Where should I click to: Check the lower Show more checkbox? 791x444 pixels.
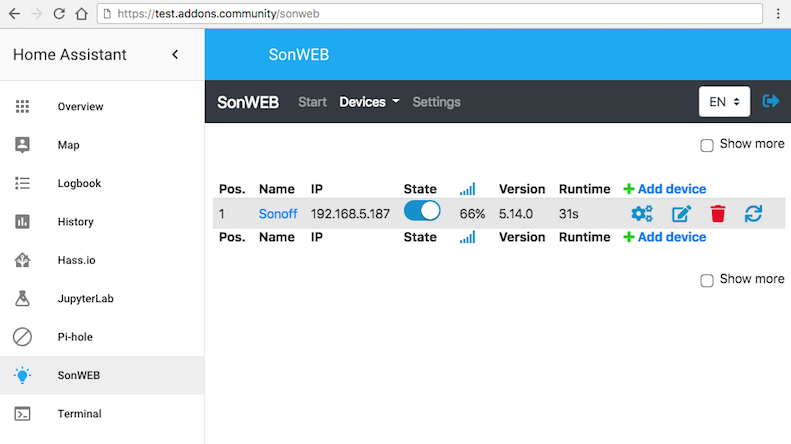[707, 280]
